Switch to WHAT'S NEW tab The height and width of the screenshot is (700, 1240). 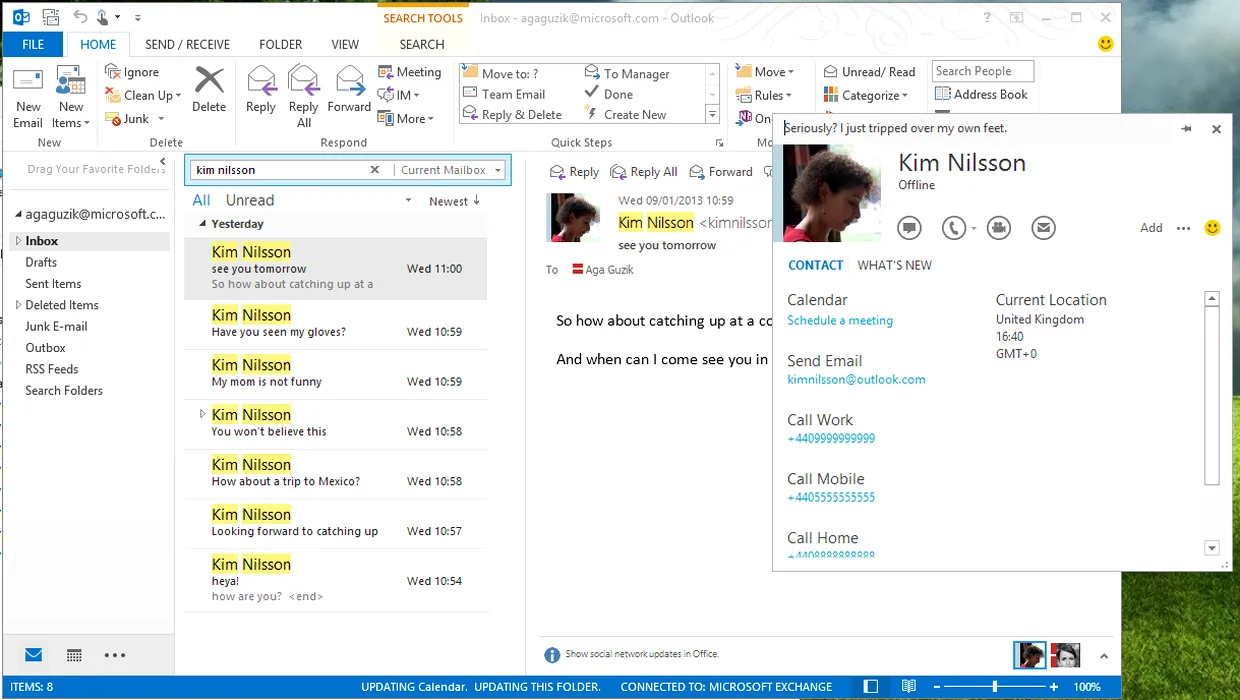[x=894, y=265]
